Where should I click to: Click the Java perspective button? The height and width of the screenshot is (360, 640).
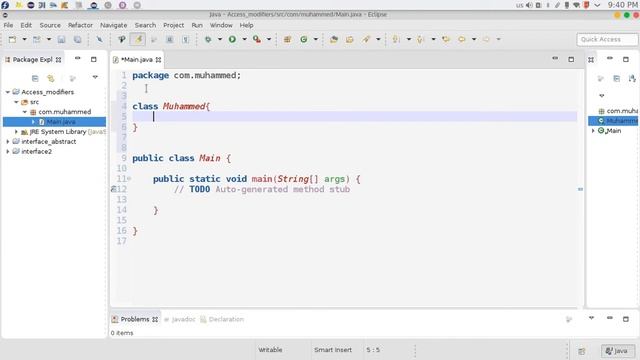tap(617, 351)
